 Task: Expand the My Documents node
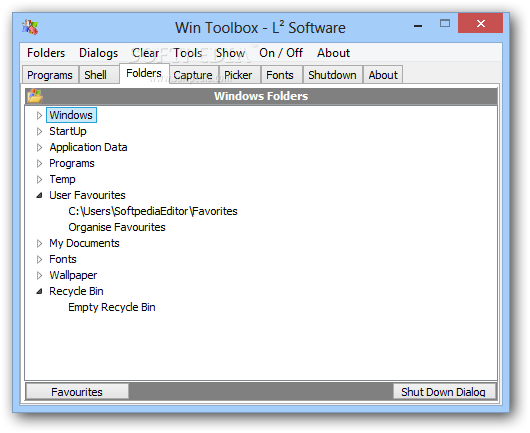coord(39,243)
